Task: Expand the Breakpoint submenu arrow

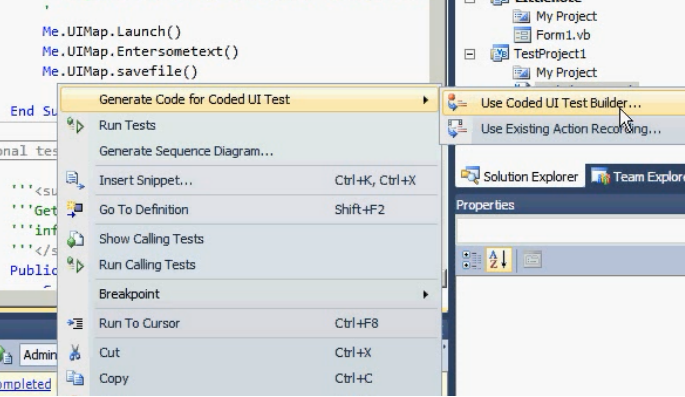Action: coord(426,294)
